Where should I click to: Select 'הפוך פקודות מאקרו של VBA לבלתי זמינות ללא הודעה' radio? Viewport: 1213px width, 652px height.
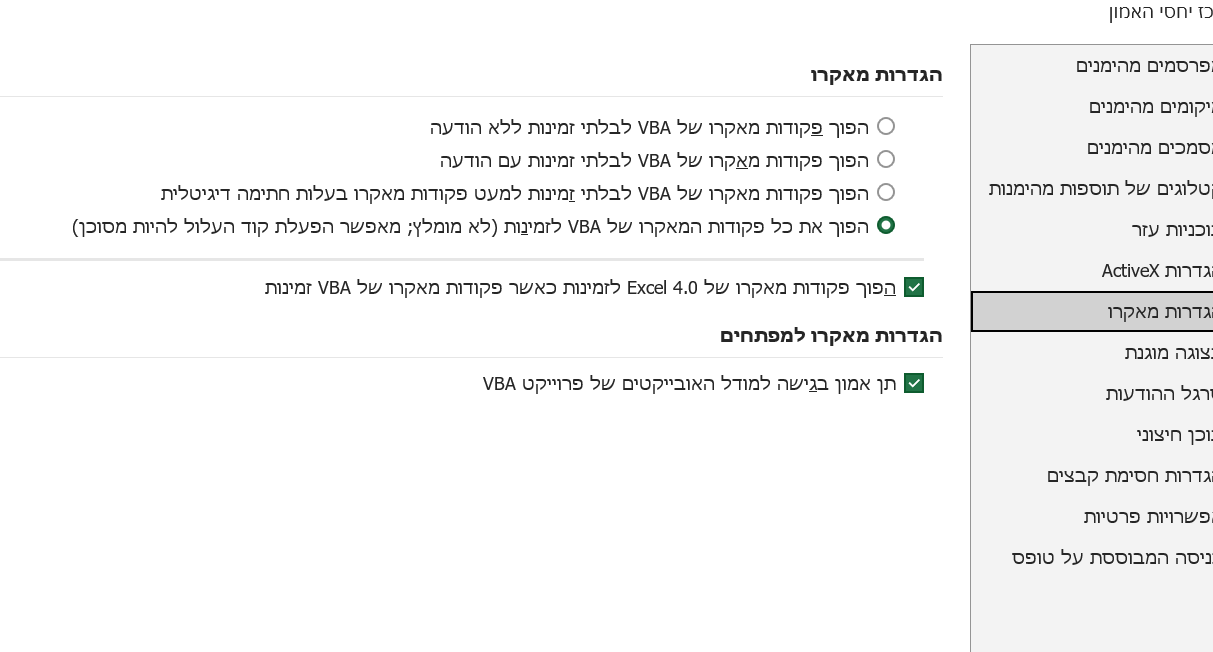tap(885, 127)
